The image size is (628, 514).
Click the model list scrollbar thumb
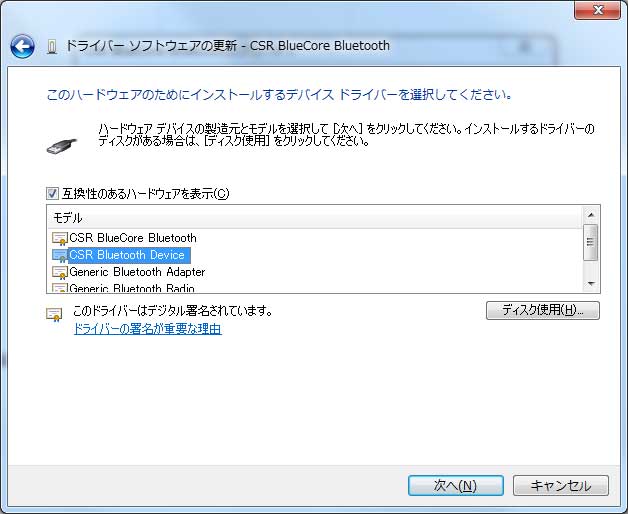coord(591,242)
